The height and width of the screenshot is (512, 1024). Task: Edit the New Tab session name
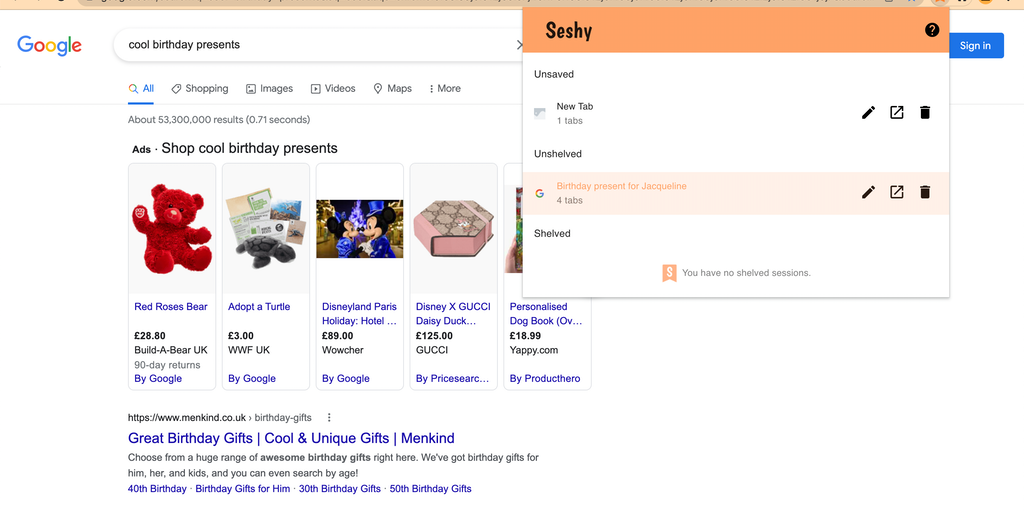coord(868,113)
